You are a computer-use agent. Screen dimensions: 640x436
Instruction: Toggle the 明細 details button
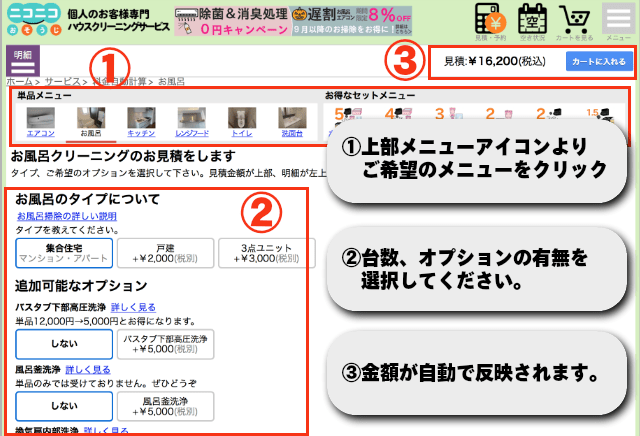pos(23,58)
